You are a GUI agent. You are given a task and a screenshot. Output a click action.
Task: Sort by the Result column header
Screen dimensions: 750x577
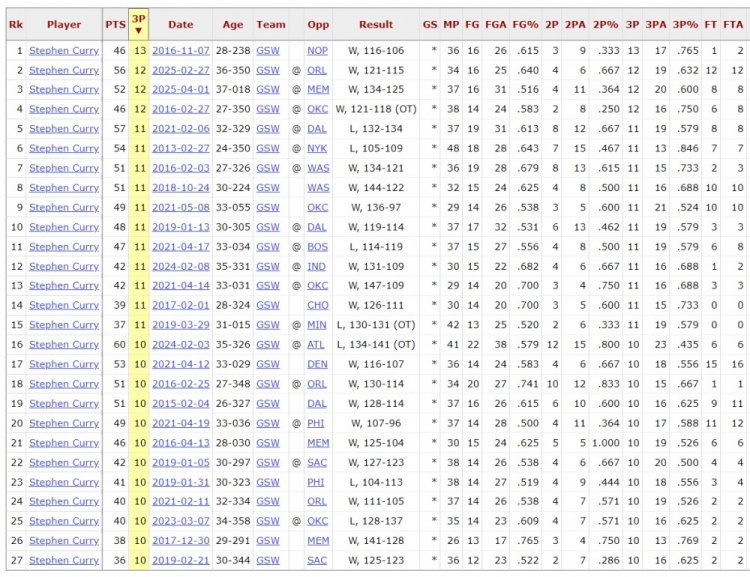(376, 24)
